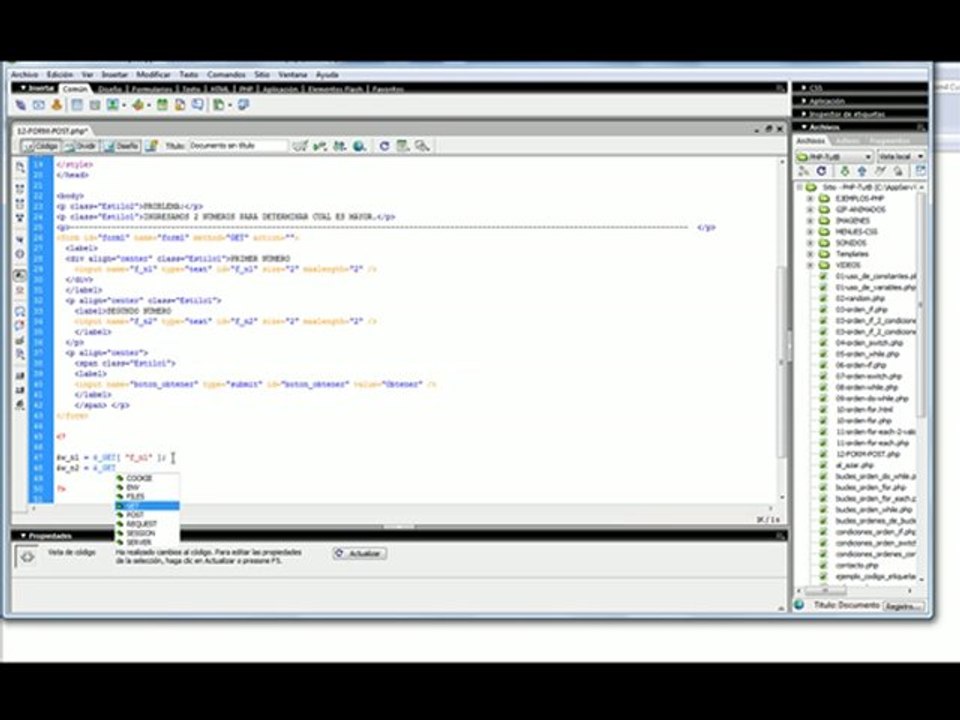Click the Insert Table icon
Viewport: 960px width, 720px height.
[77, 105]
